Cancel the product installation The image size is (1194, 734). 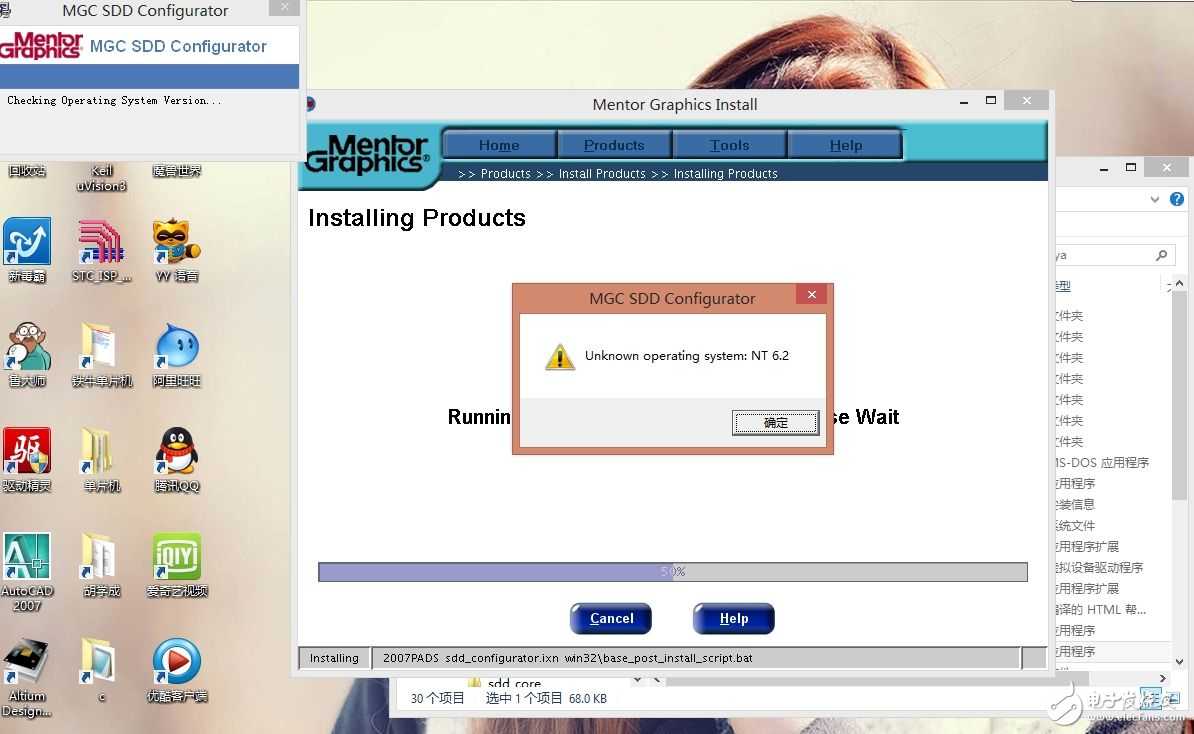pyautogui.click(x=611, y=618)
